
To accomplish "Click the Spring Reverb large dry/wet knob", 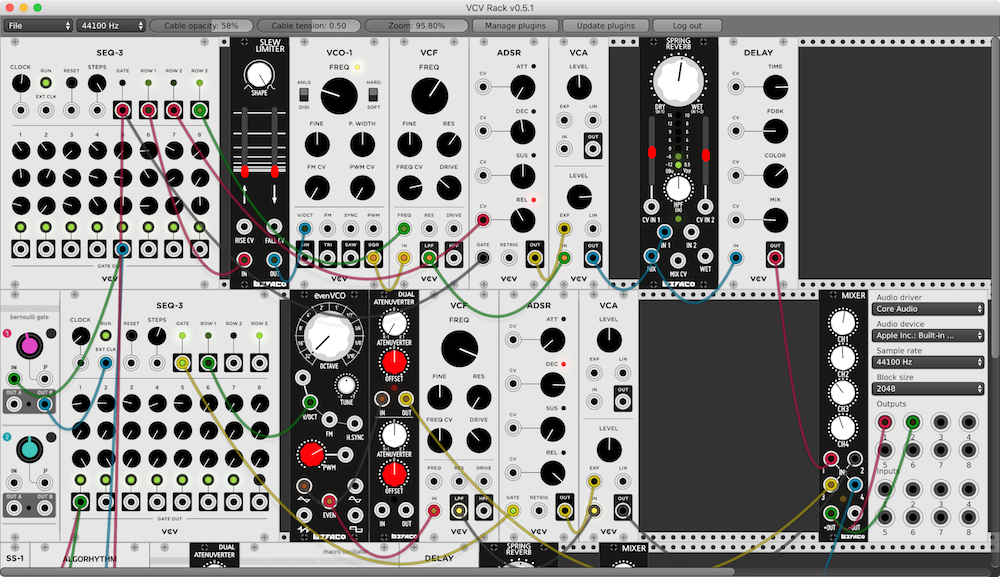I will 678,80.
